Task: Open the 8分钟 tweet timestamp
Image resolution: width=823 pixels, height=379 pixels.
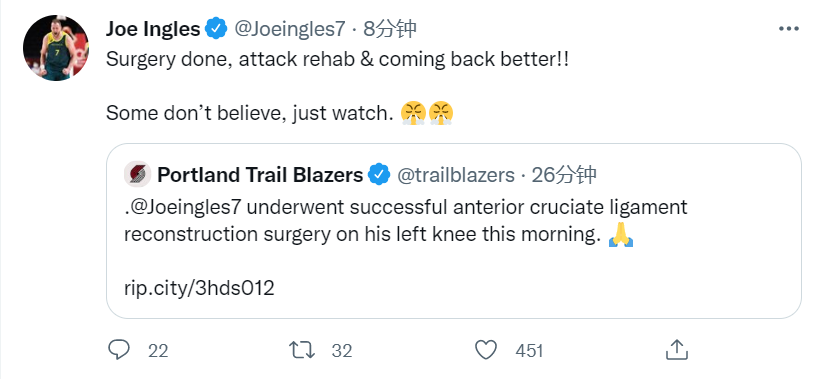Action: tap(389, 29)
